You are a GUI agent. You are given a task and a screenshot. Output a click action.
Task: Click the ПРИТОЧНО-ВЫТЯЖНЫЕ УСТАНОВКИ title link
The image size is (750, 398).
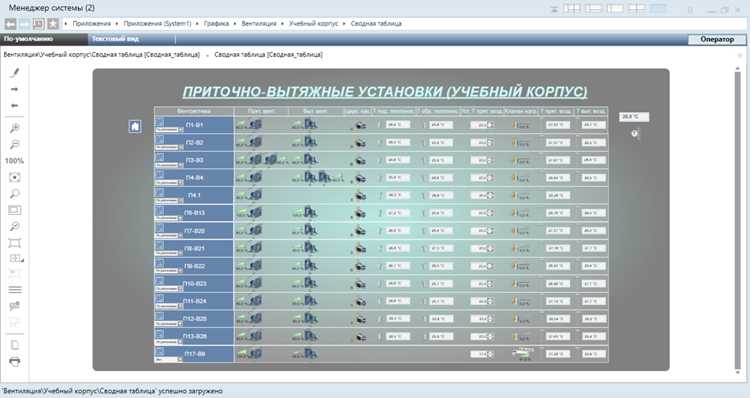(385, 91)
